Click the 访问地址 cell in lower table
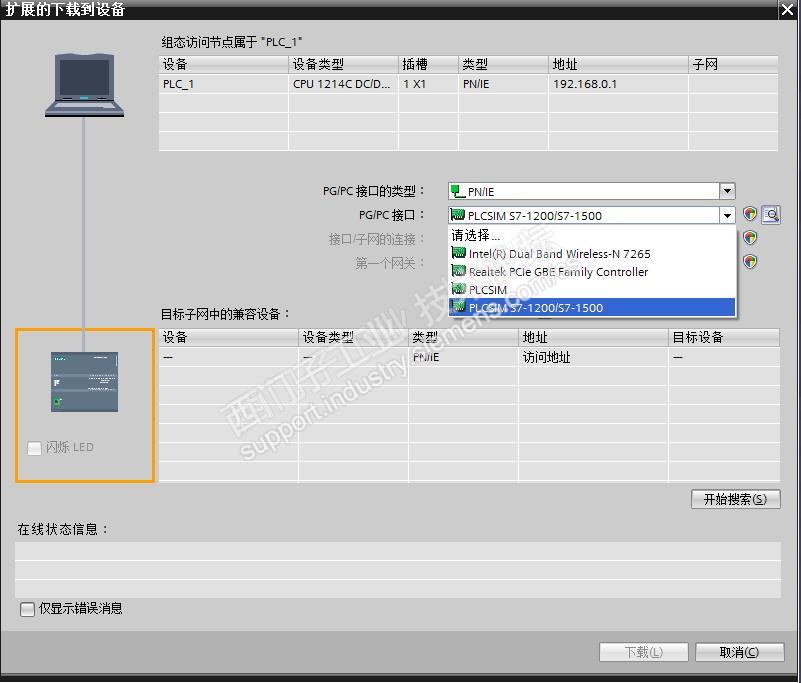Image resolution: width=801 pixels, height=683 pixels. [593, 357]
